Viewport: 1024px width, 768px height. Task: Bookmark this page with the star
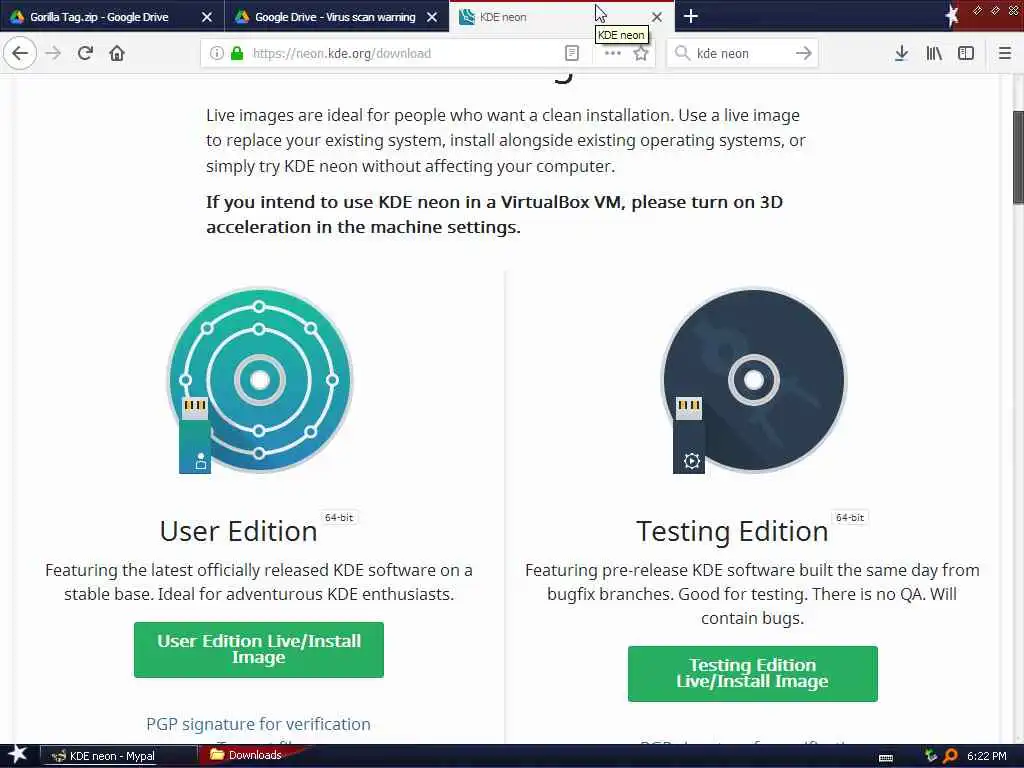click(641, 54)
